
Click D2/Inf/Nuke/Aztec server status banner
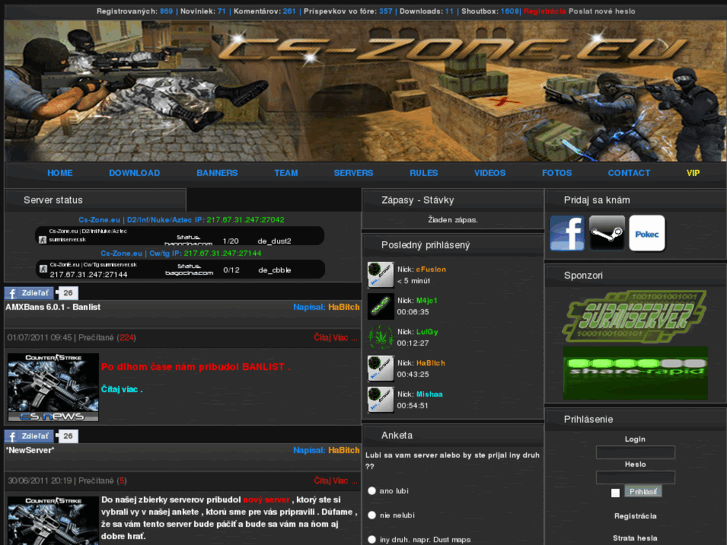pyautogui.click(x=179, y=236)
